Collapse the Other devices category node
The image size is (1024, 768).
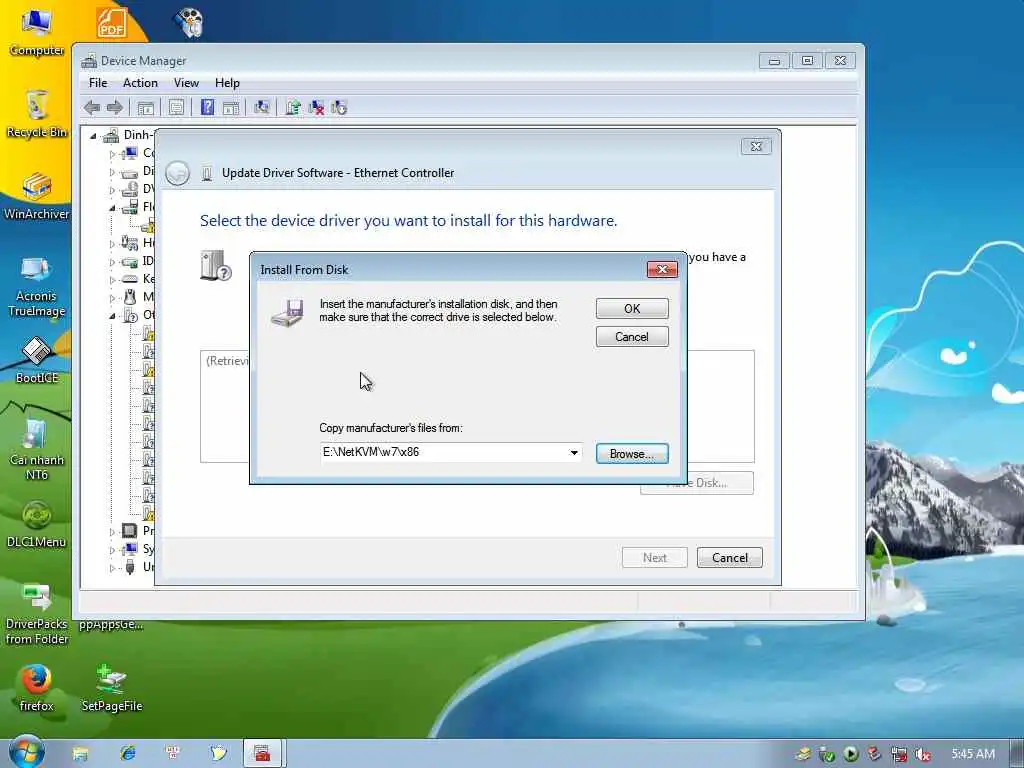click(112, 316)
